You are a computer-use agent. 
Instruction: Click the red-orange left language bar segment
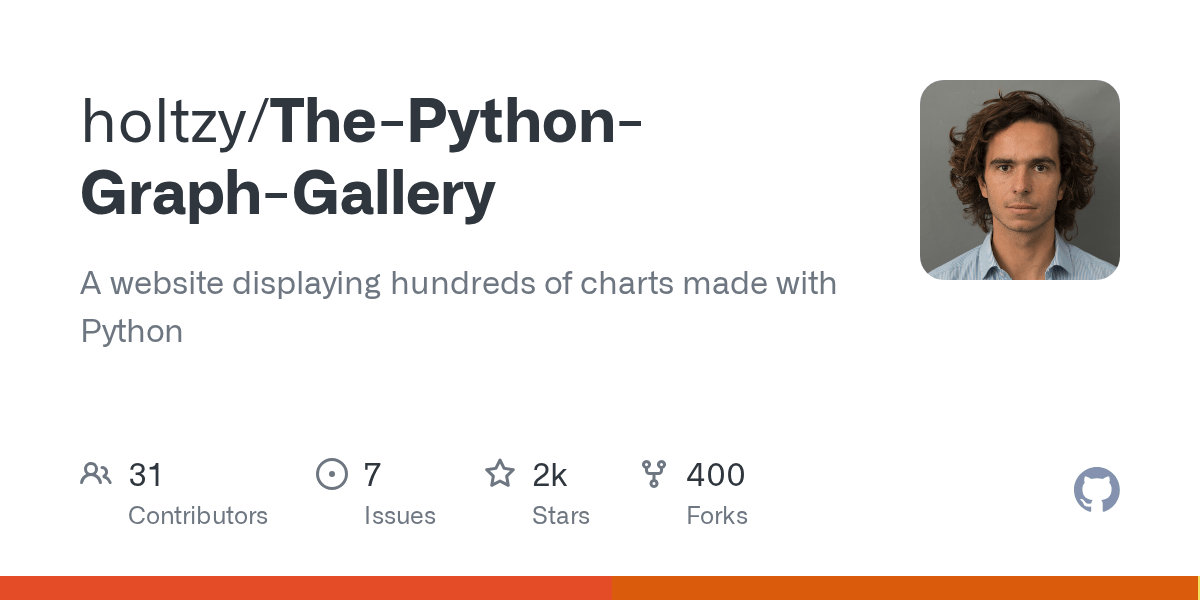[x=305, y=588]
